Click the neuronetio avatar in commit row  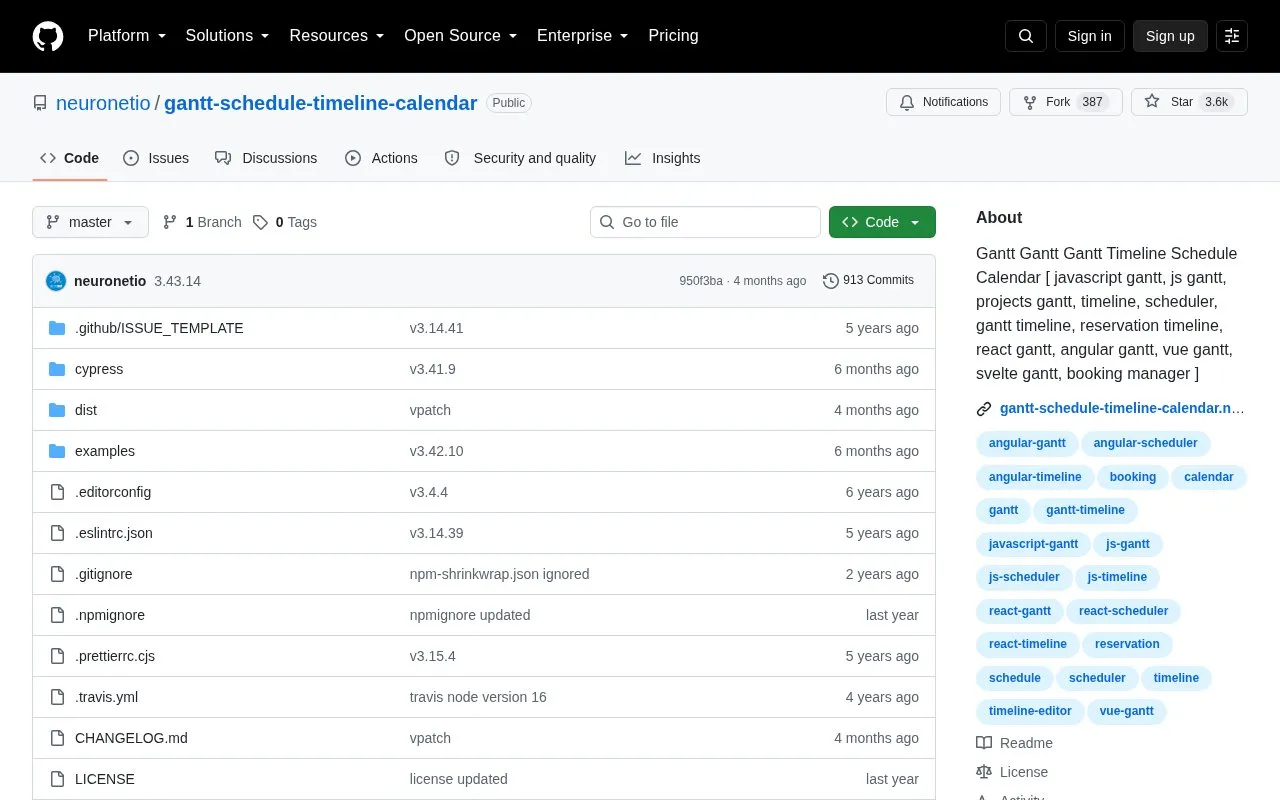[x=56, y=281]
